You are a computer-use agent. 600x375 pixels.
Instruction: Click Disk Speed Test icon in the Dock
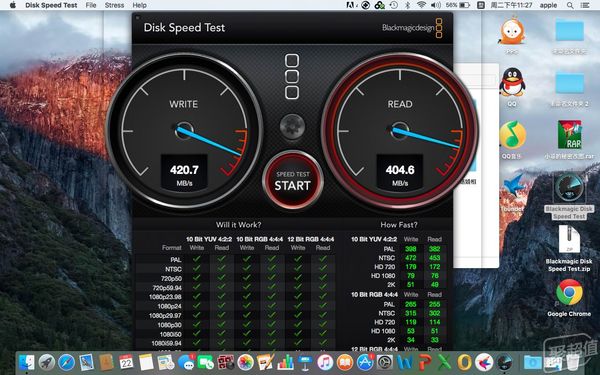[504, 362]
